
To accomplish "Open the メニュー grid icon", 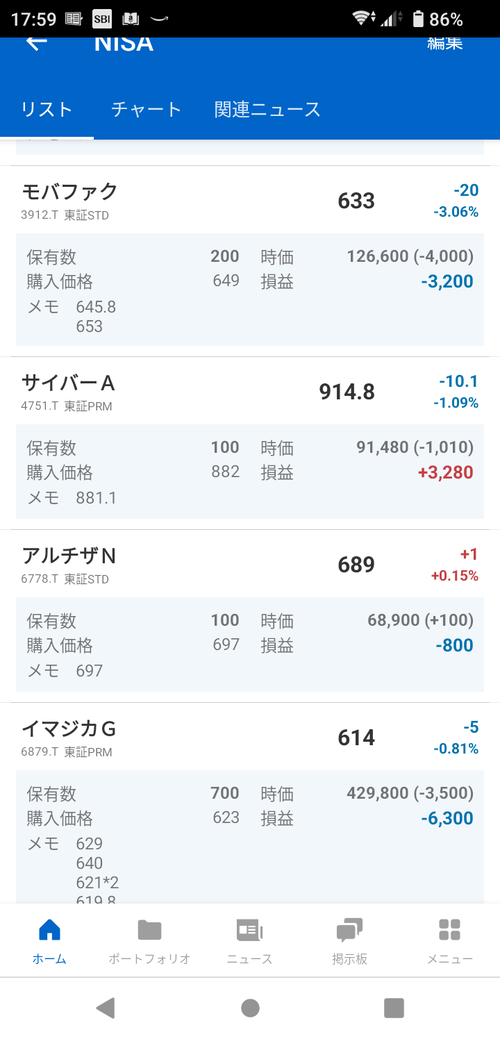I will [x=450, y=930].
